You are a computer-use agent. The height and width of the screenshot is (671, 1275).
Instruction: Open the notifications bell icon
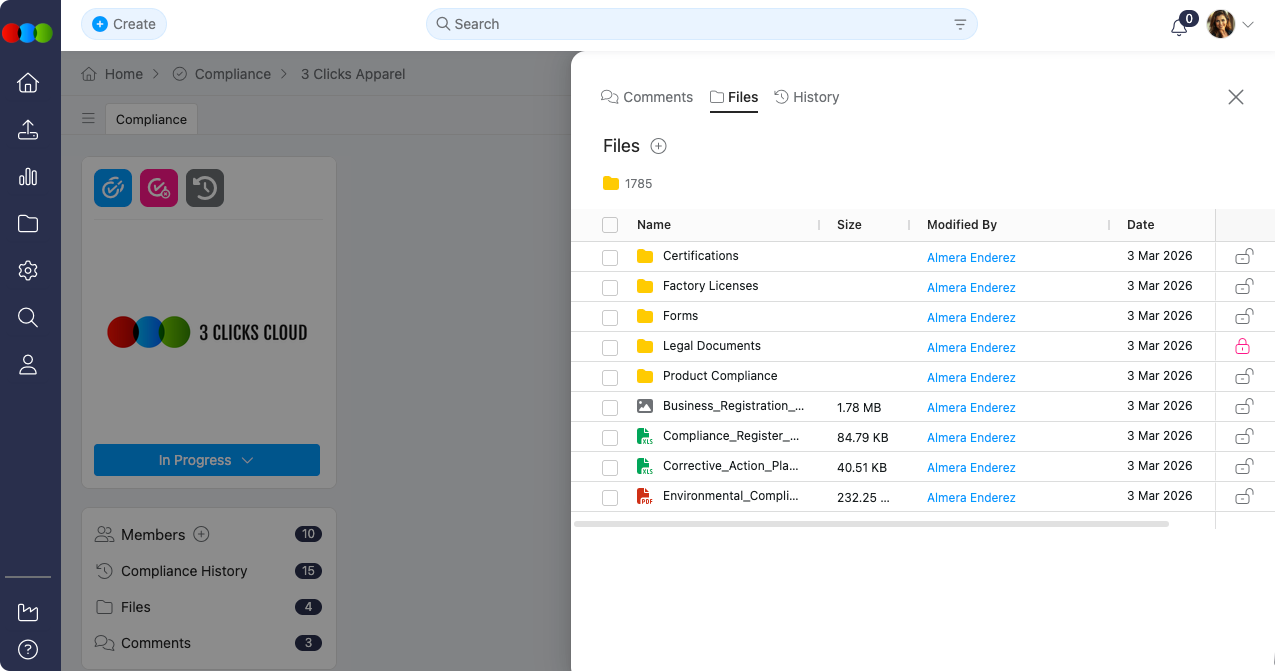pos(1179,26)
